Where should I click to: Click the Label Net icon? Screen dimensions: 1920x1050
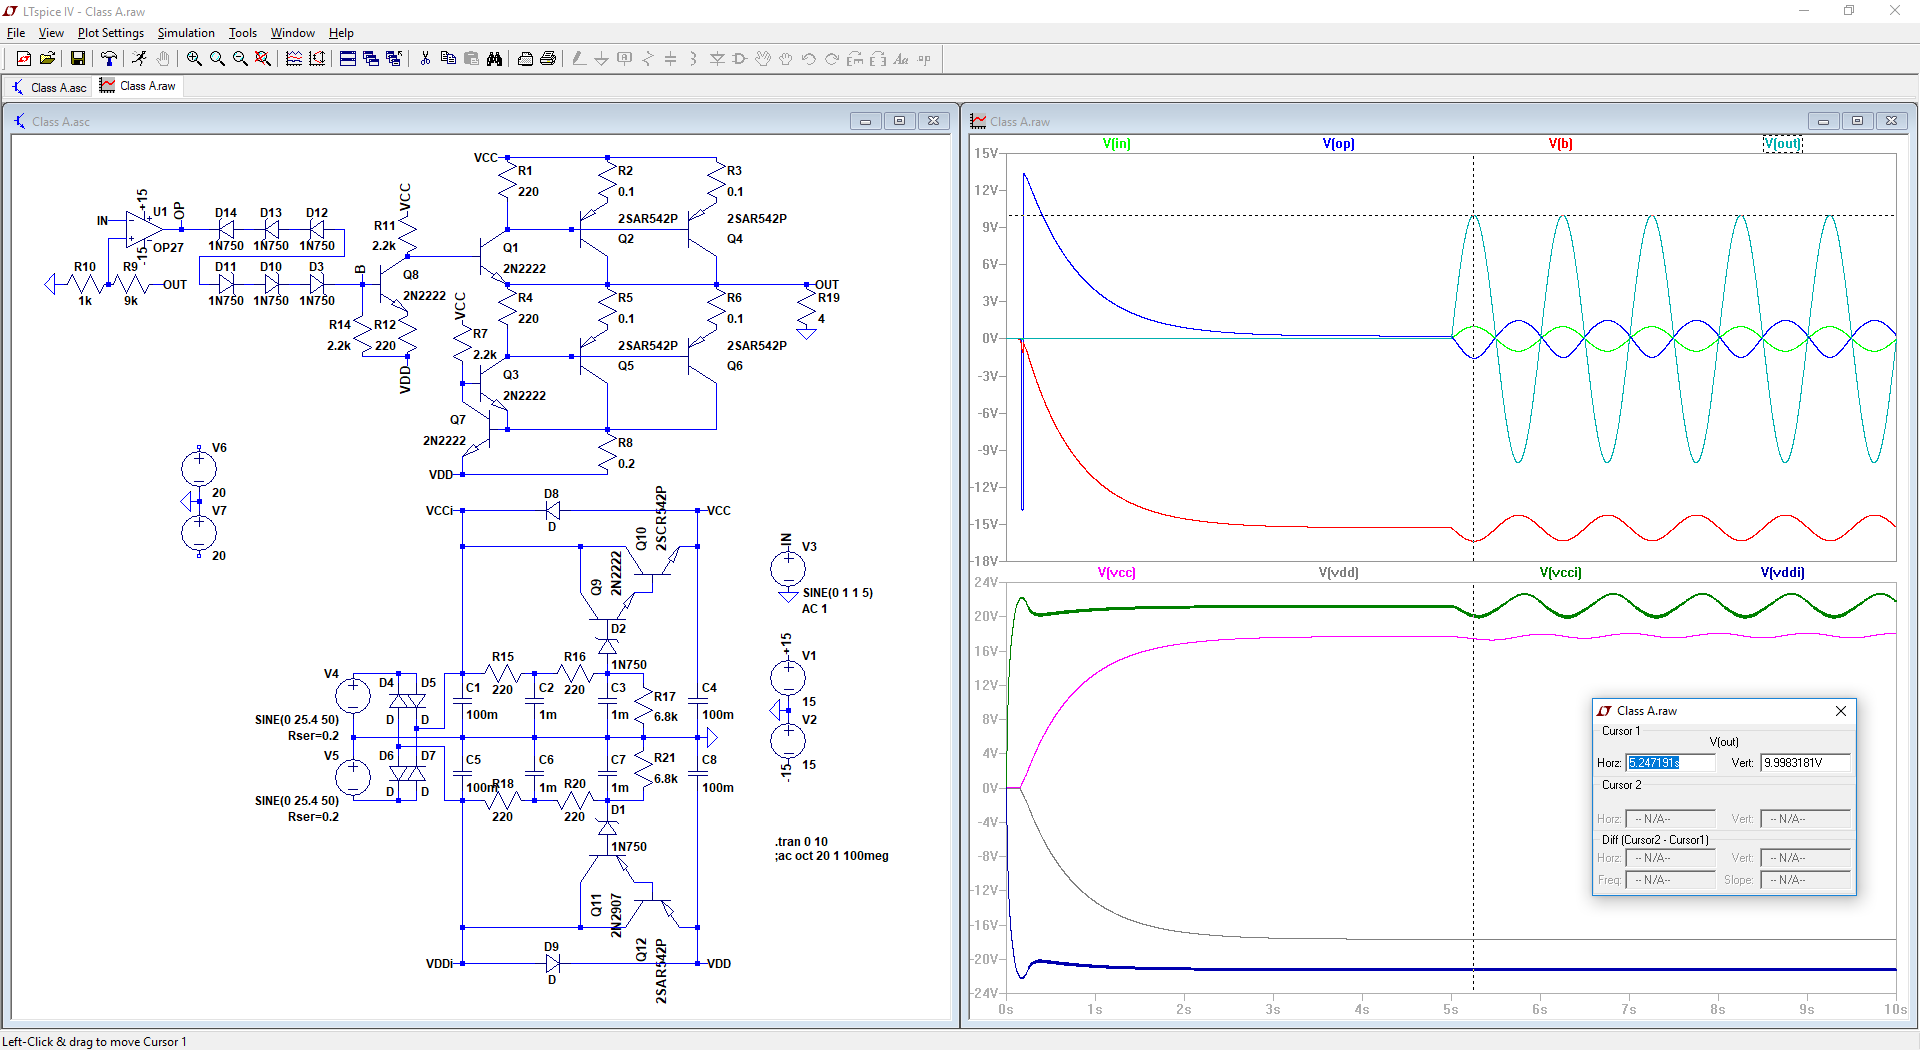click(625, 59)
